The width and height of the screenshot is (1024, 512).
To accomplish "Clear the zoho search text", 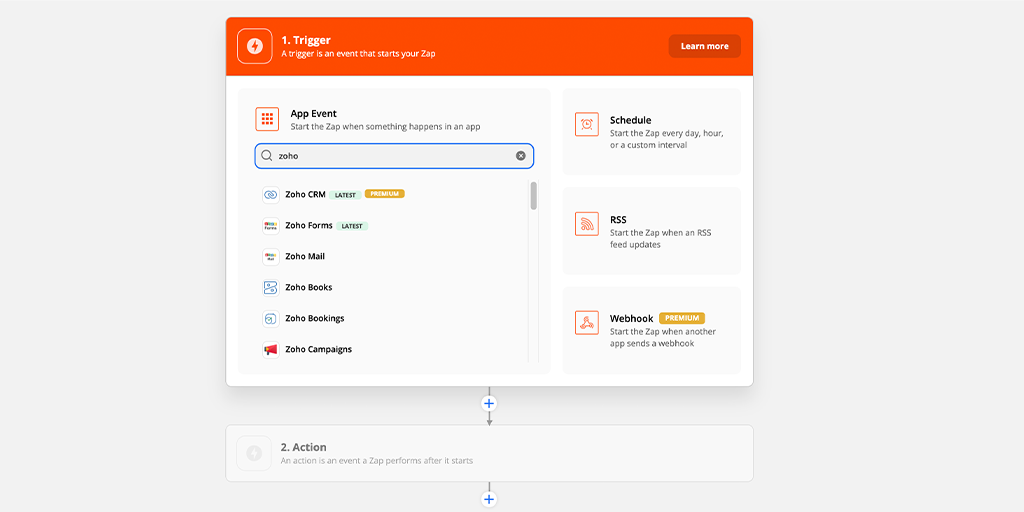I will point(520,156).
